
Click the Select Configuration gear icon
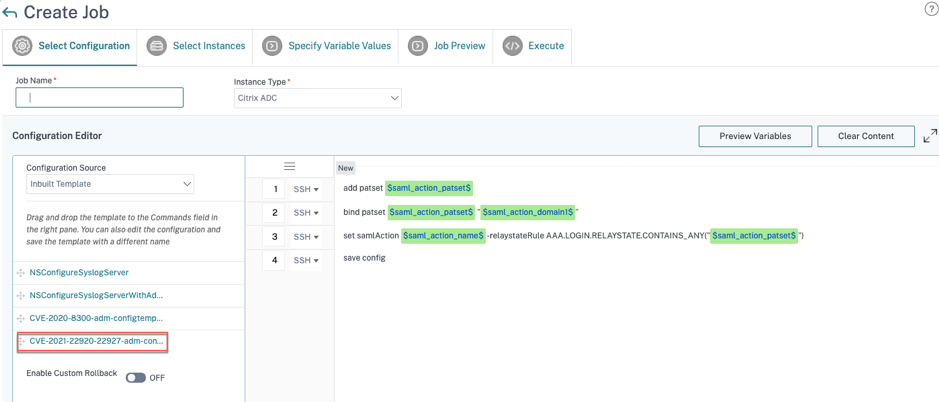22,46
